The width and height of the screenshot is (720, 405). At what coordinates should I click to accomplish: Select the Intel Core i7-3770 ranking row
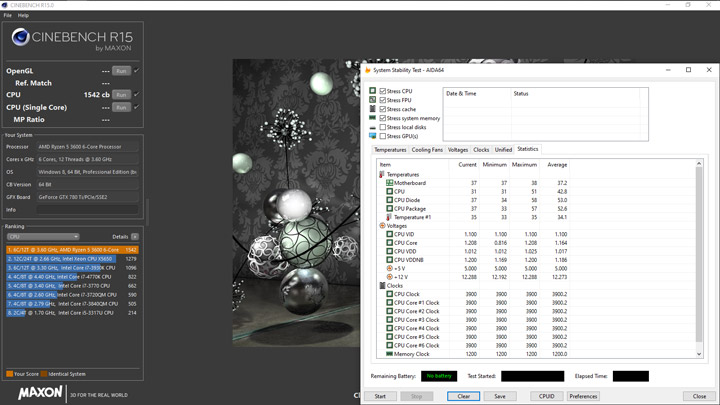click(72, 286)
